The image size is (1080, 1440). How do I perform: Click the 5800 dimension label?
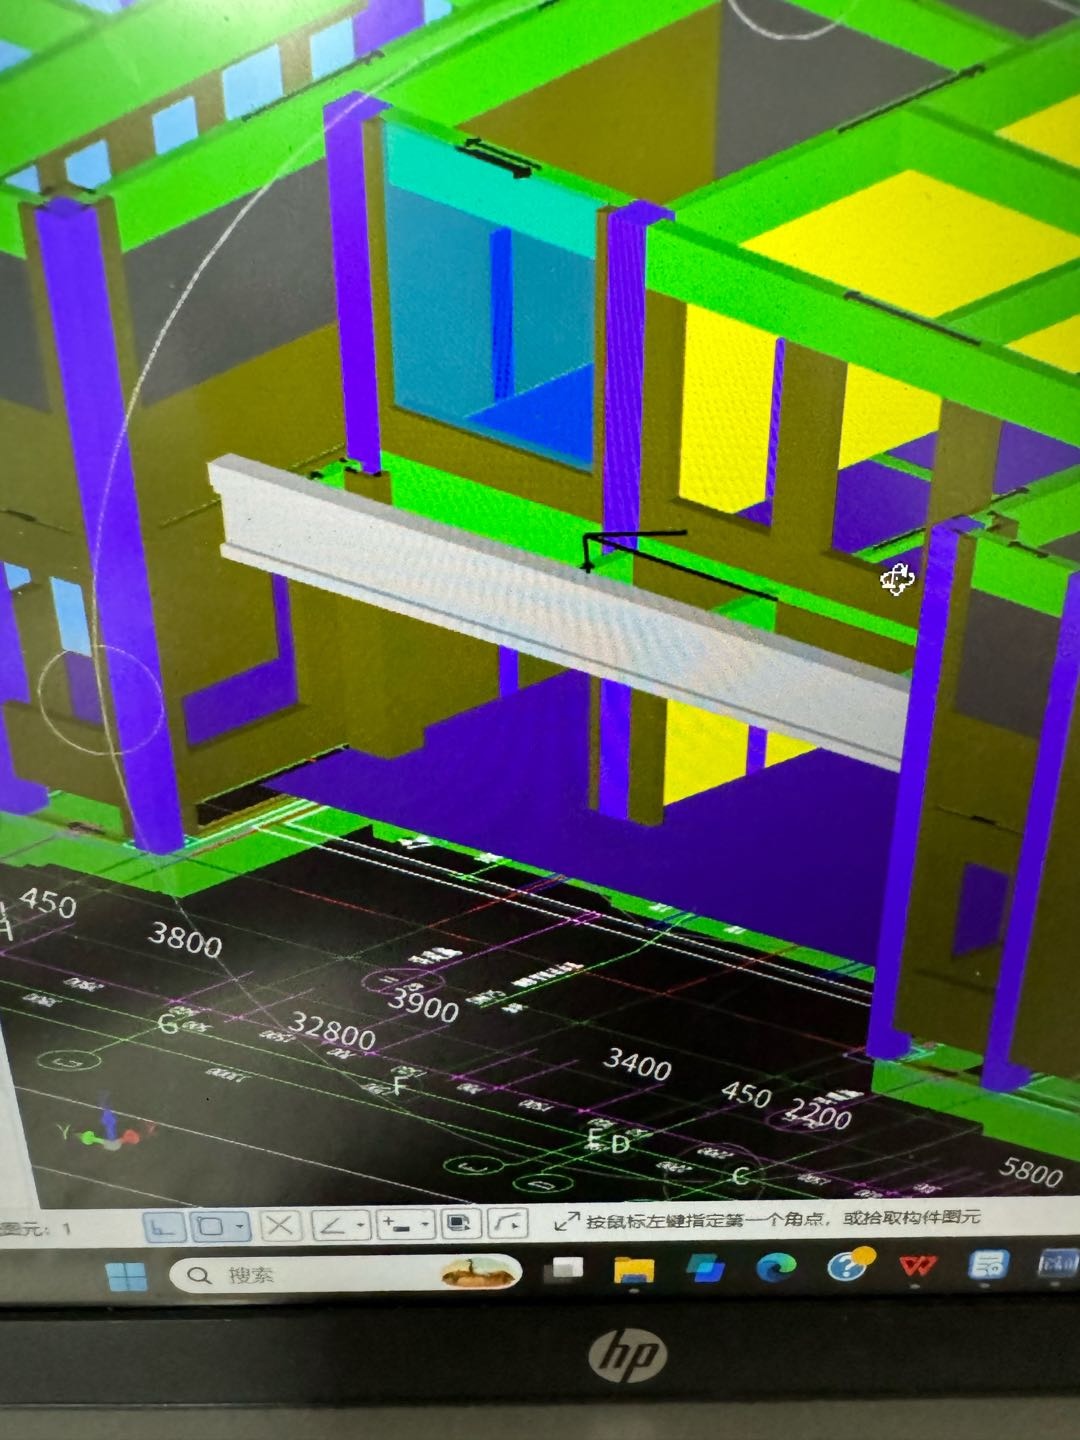coord(1030,1170)
